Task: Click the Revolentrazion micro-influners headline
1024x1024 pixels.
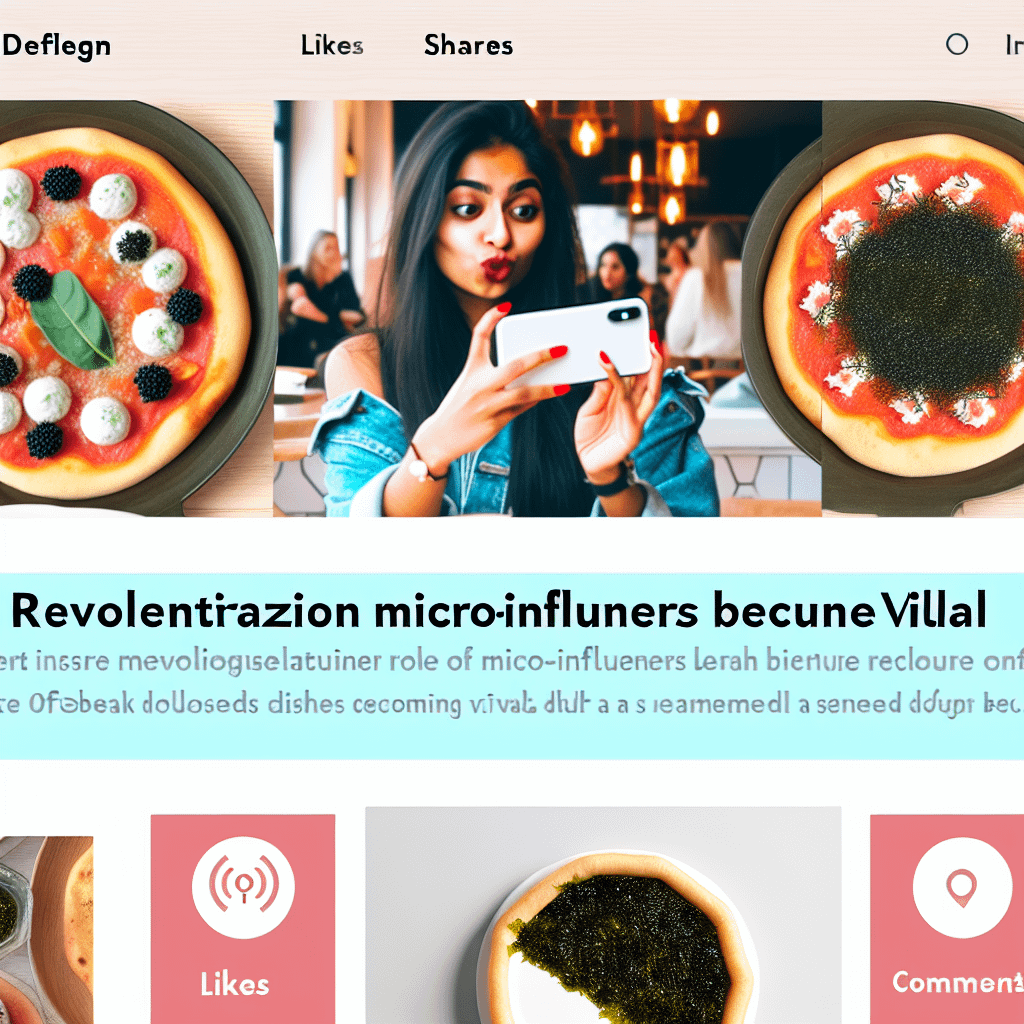Action: (498, 612)
